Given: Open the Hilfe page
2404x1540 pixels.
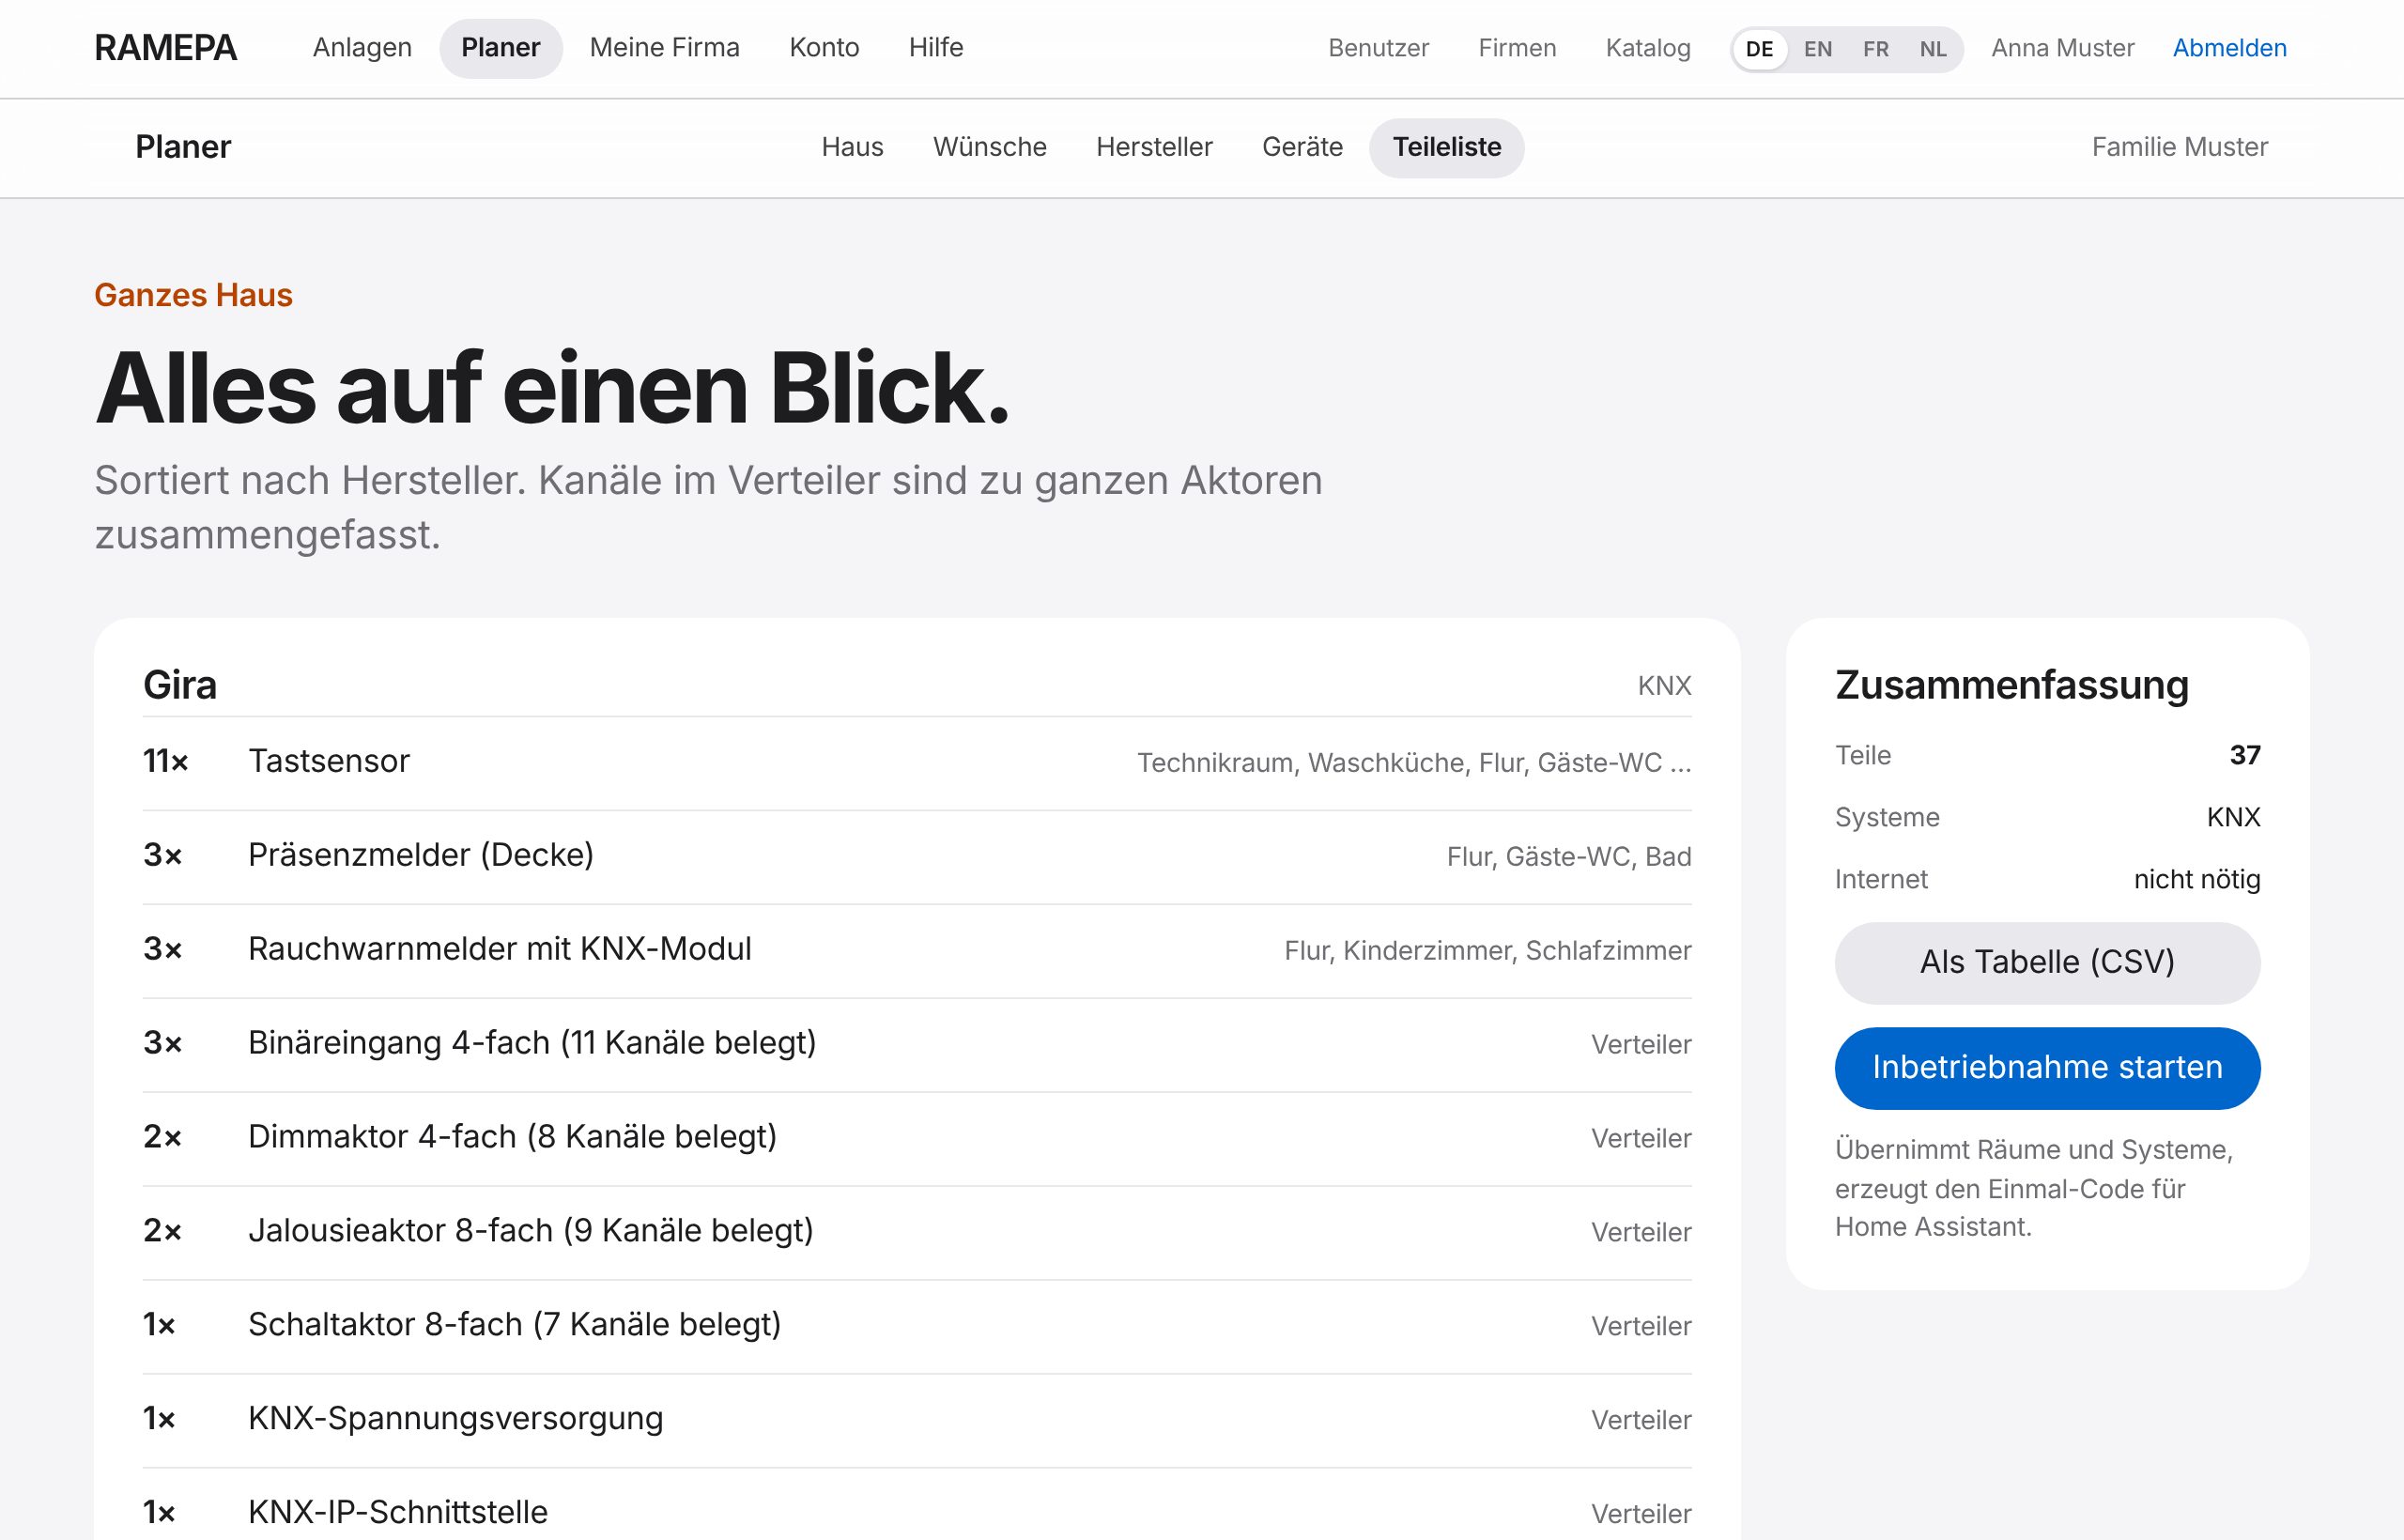Looking at the screenshot, I should 936,48.
